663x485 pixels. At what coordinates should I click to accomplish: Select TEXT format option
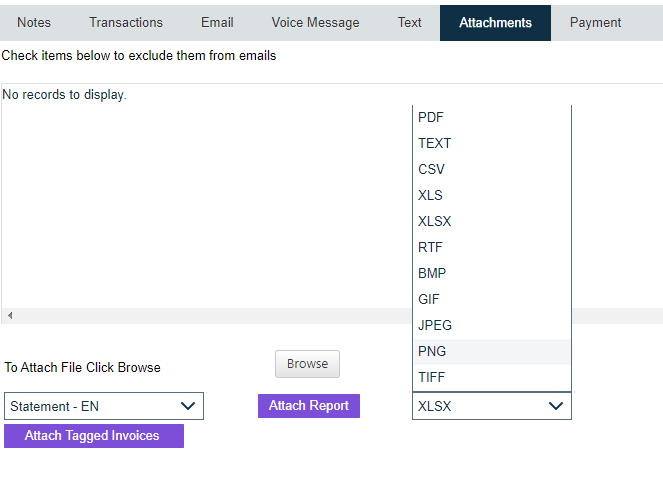coord(435,143)
